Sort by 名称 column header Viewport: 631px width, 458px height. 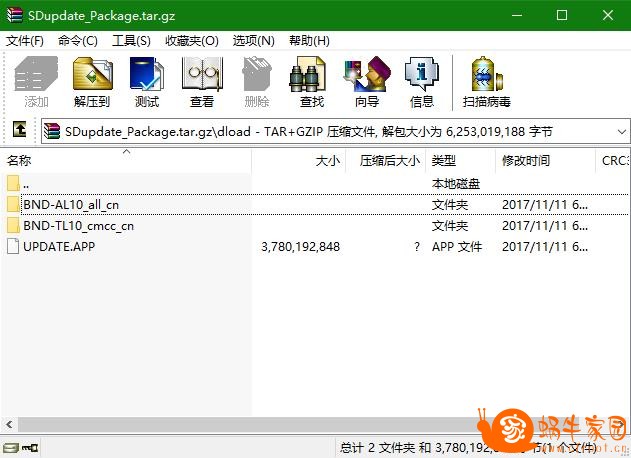[x=126, y=161]
